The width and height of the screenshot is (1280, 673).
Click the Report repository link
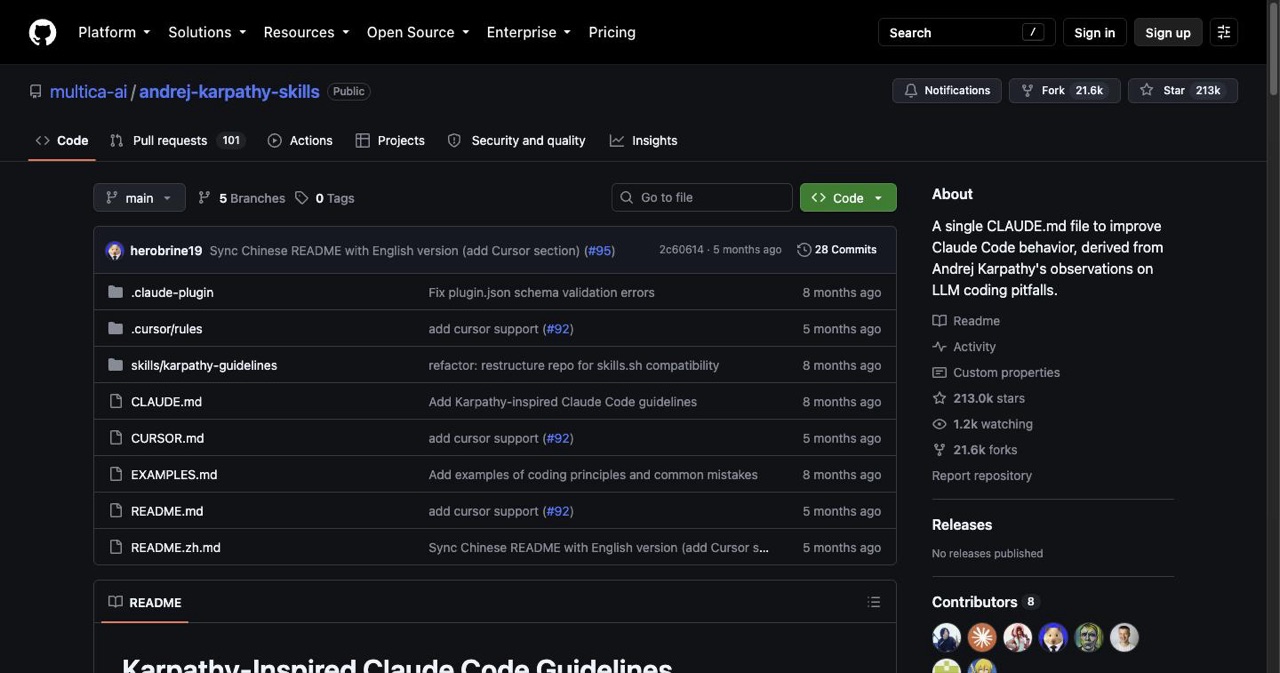coord(982,476)
